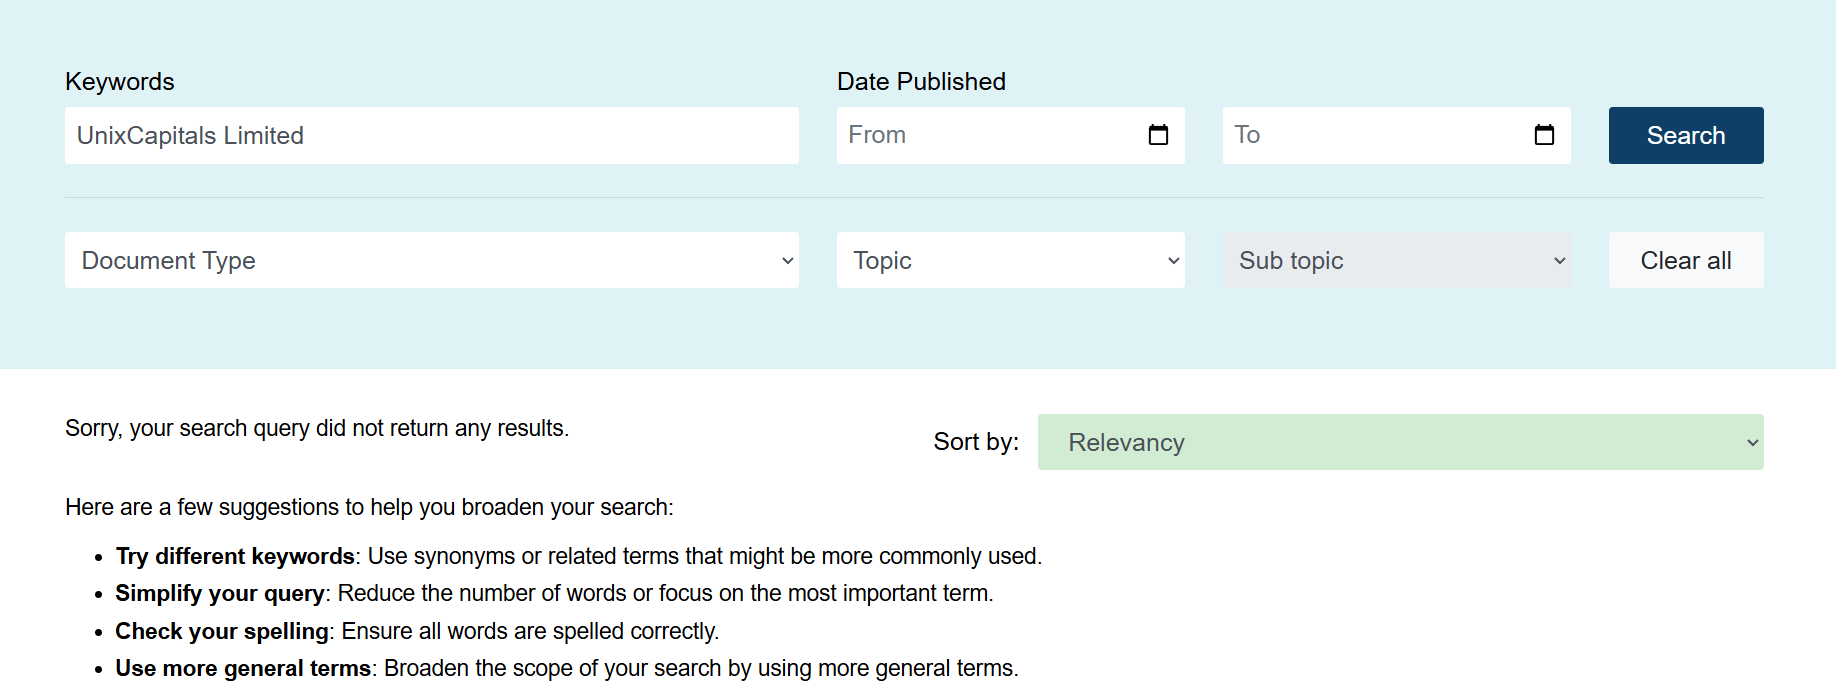Screen dimensions: 1836x700
Task: Click the Try different keywords suggestion
Action: [x=579, y=556]
